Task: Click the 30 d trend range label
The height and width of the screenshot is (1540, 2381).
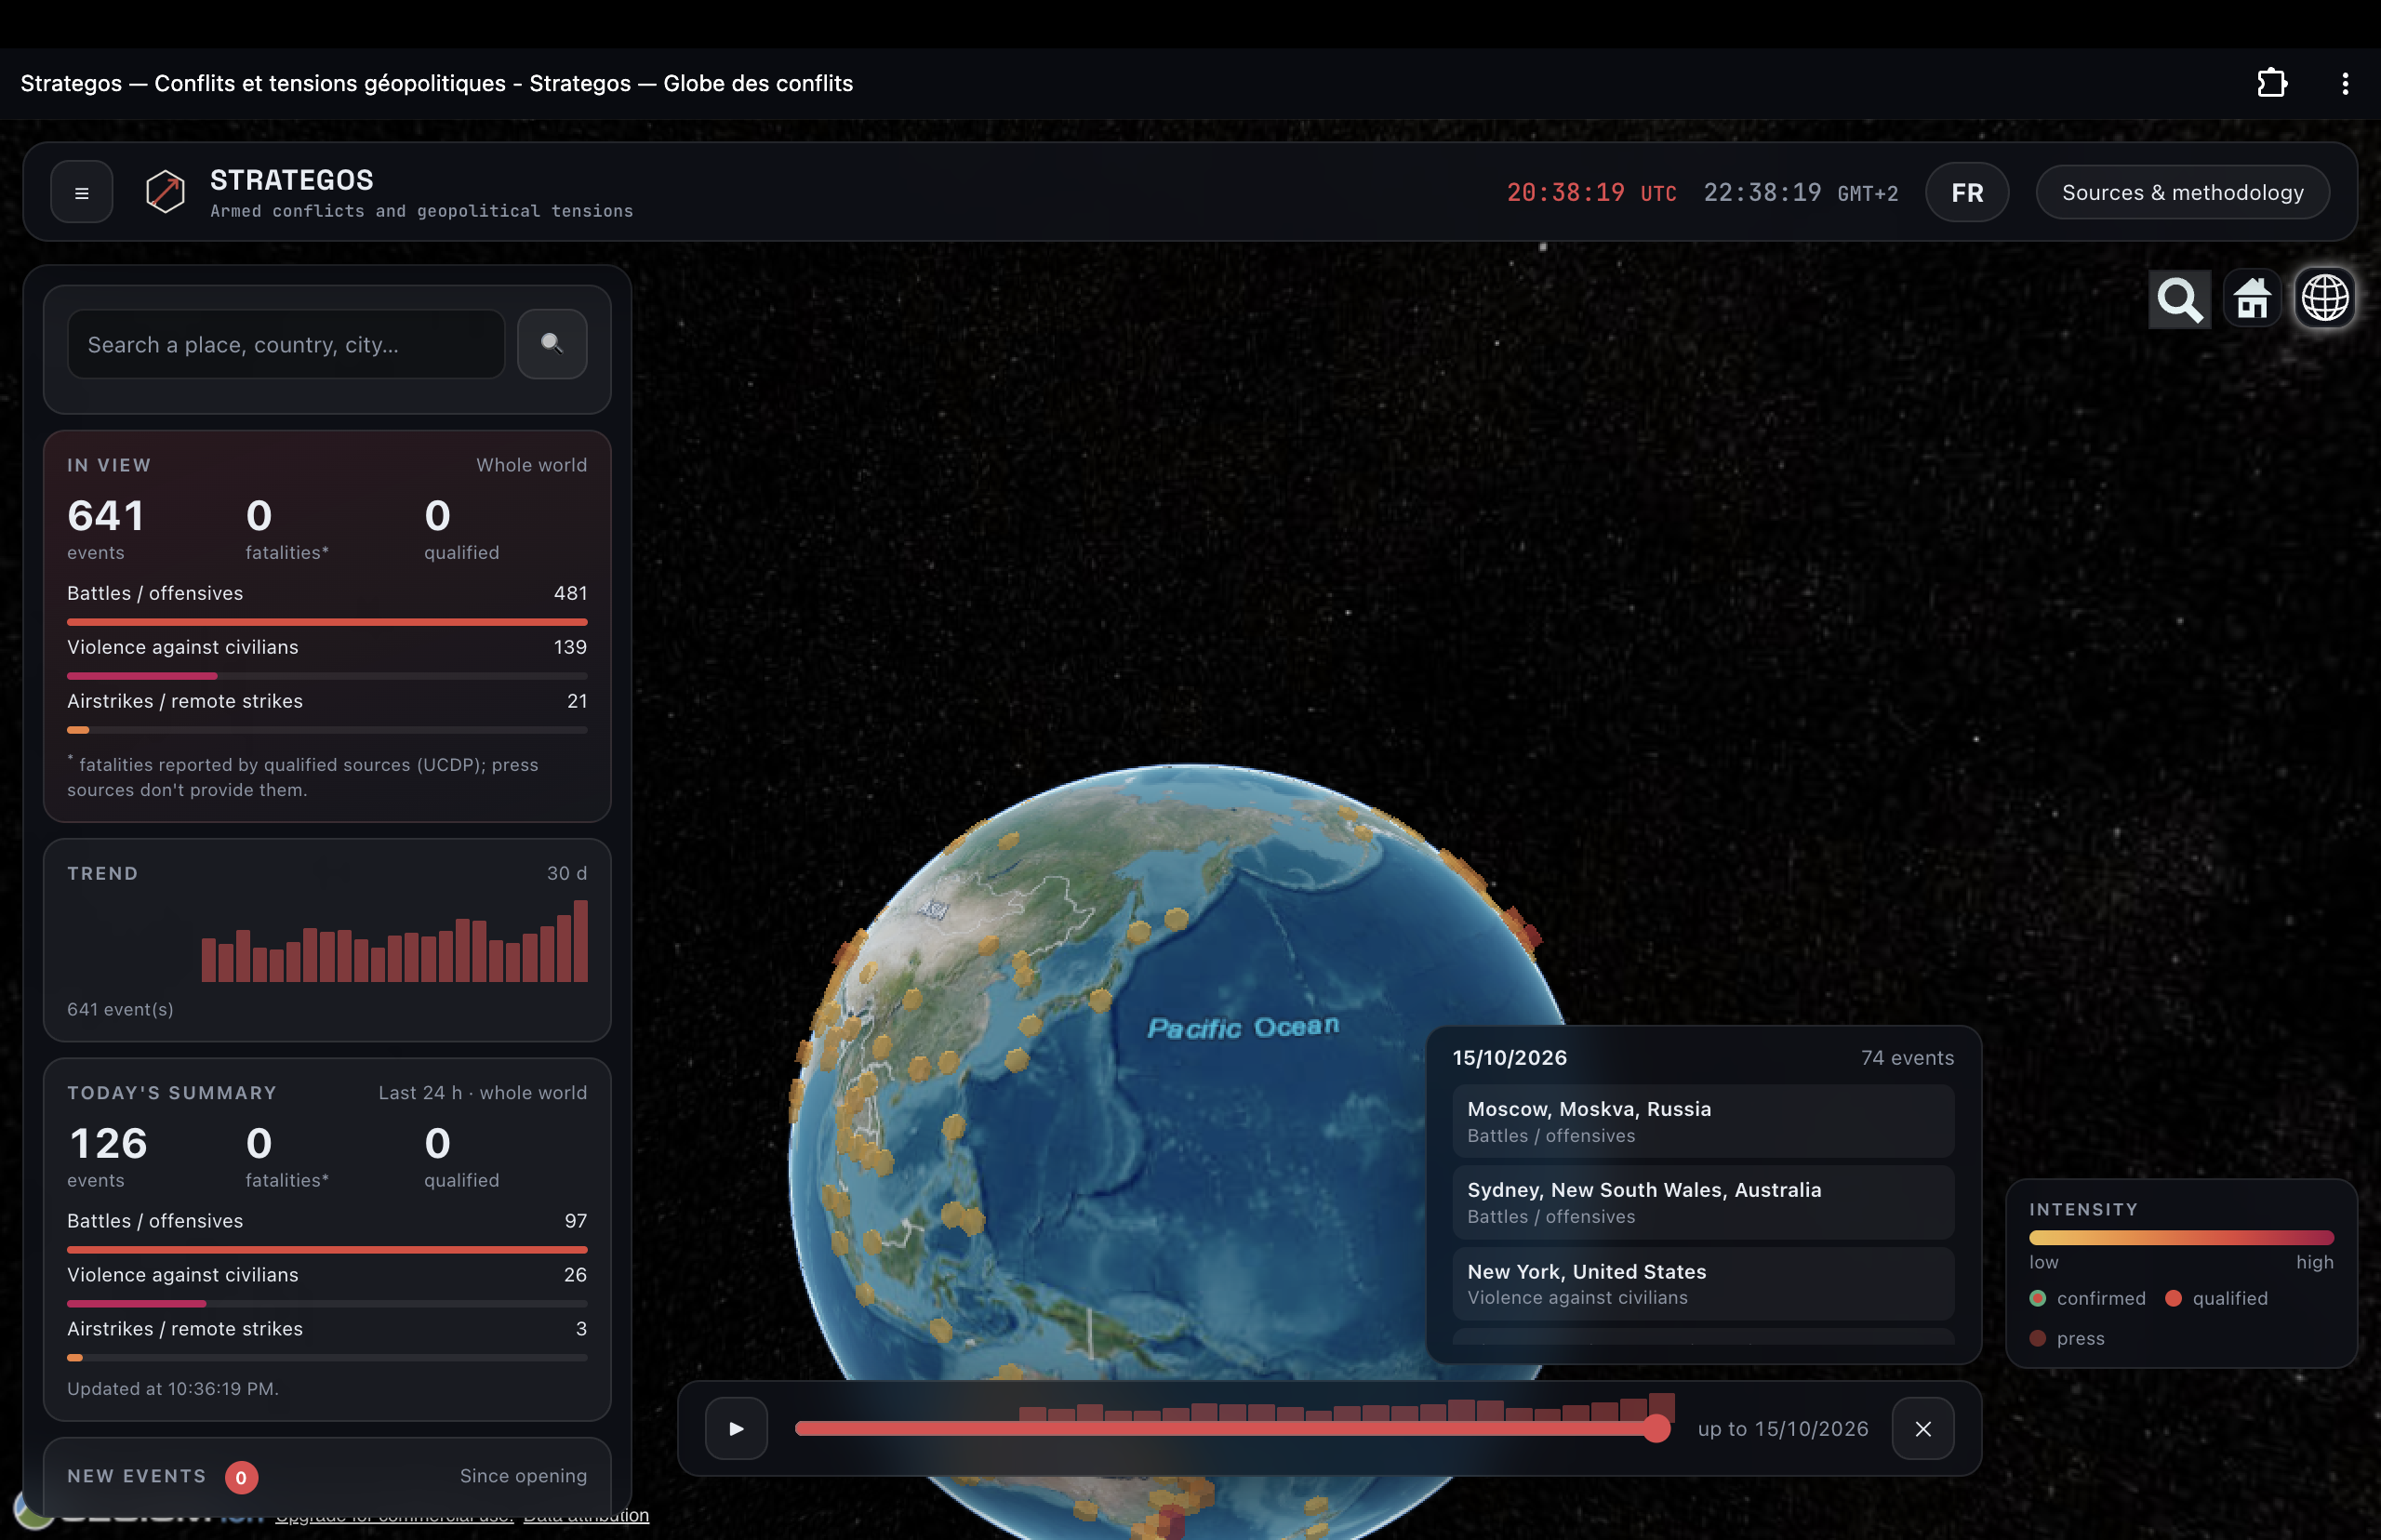Action: click(567, 873)
